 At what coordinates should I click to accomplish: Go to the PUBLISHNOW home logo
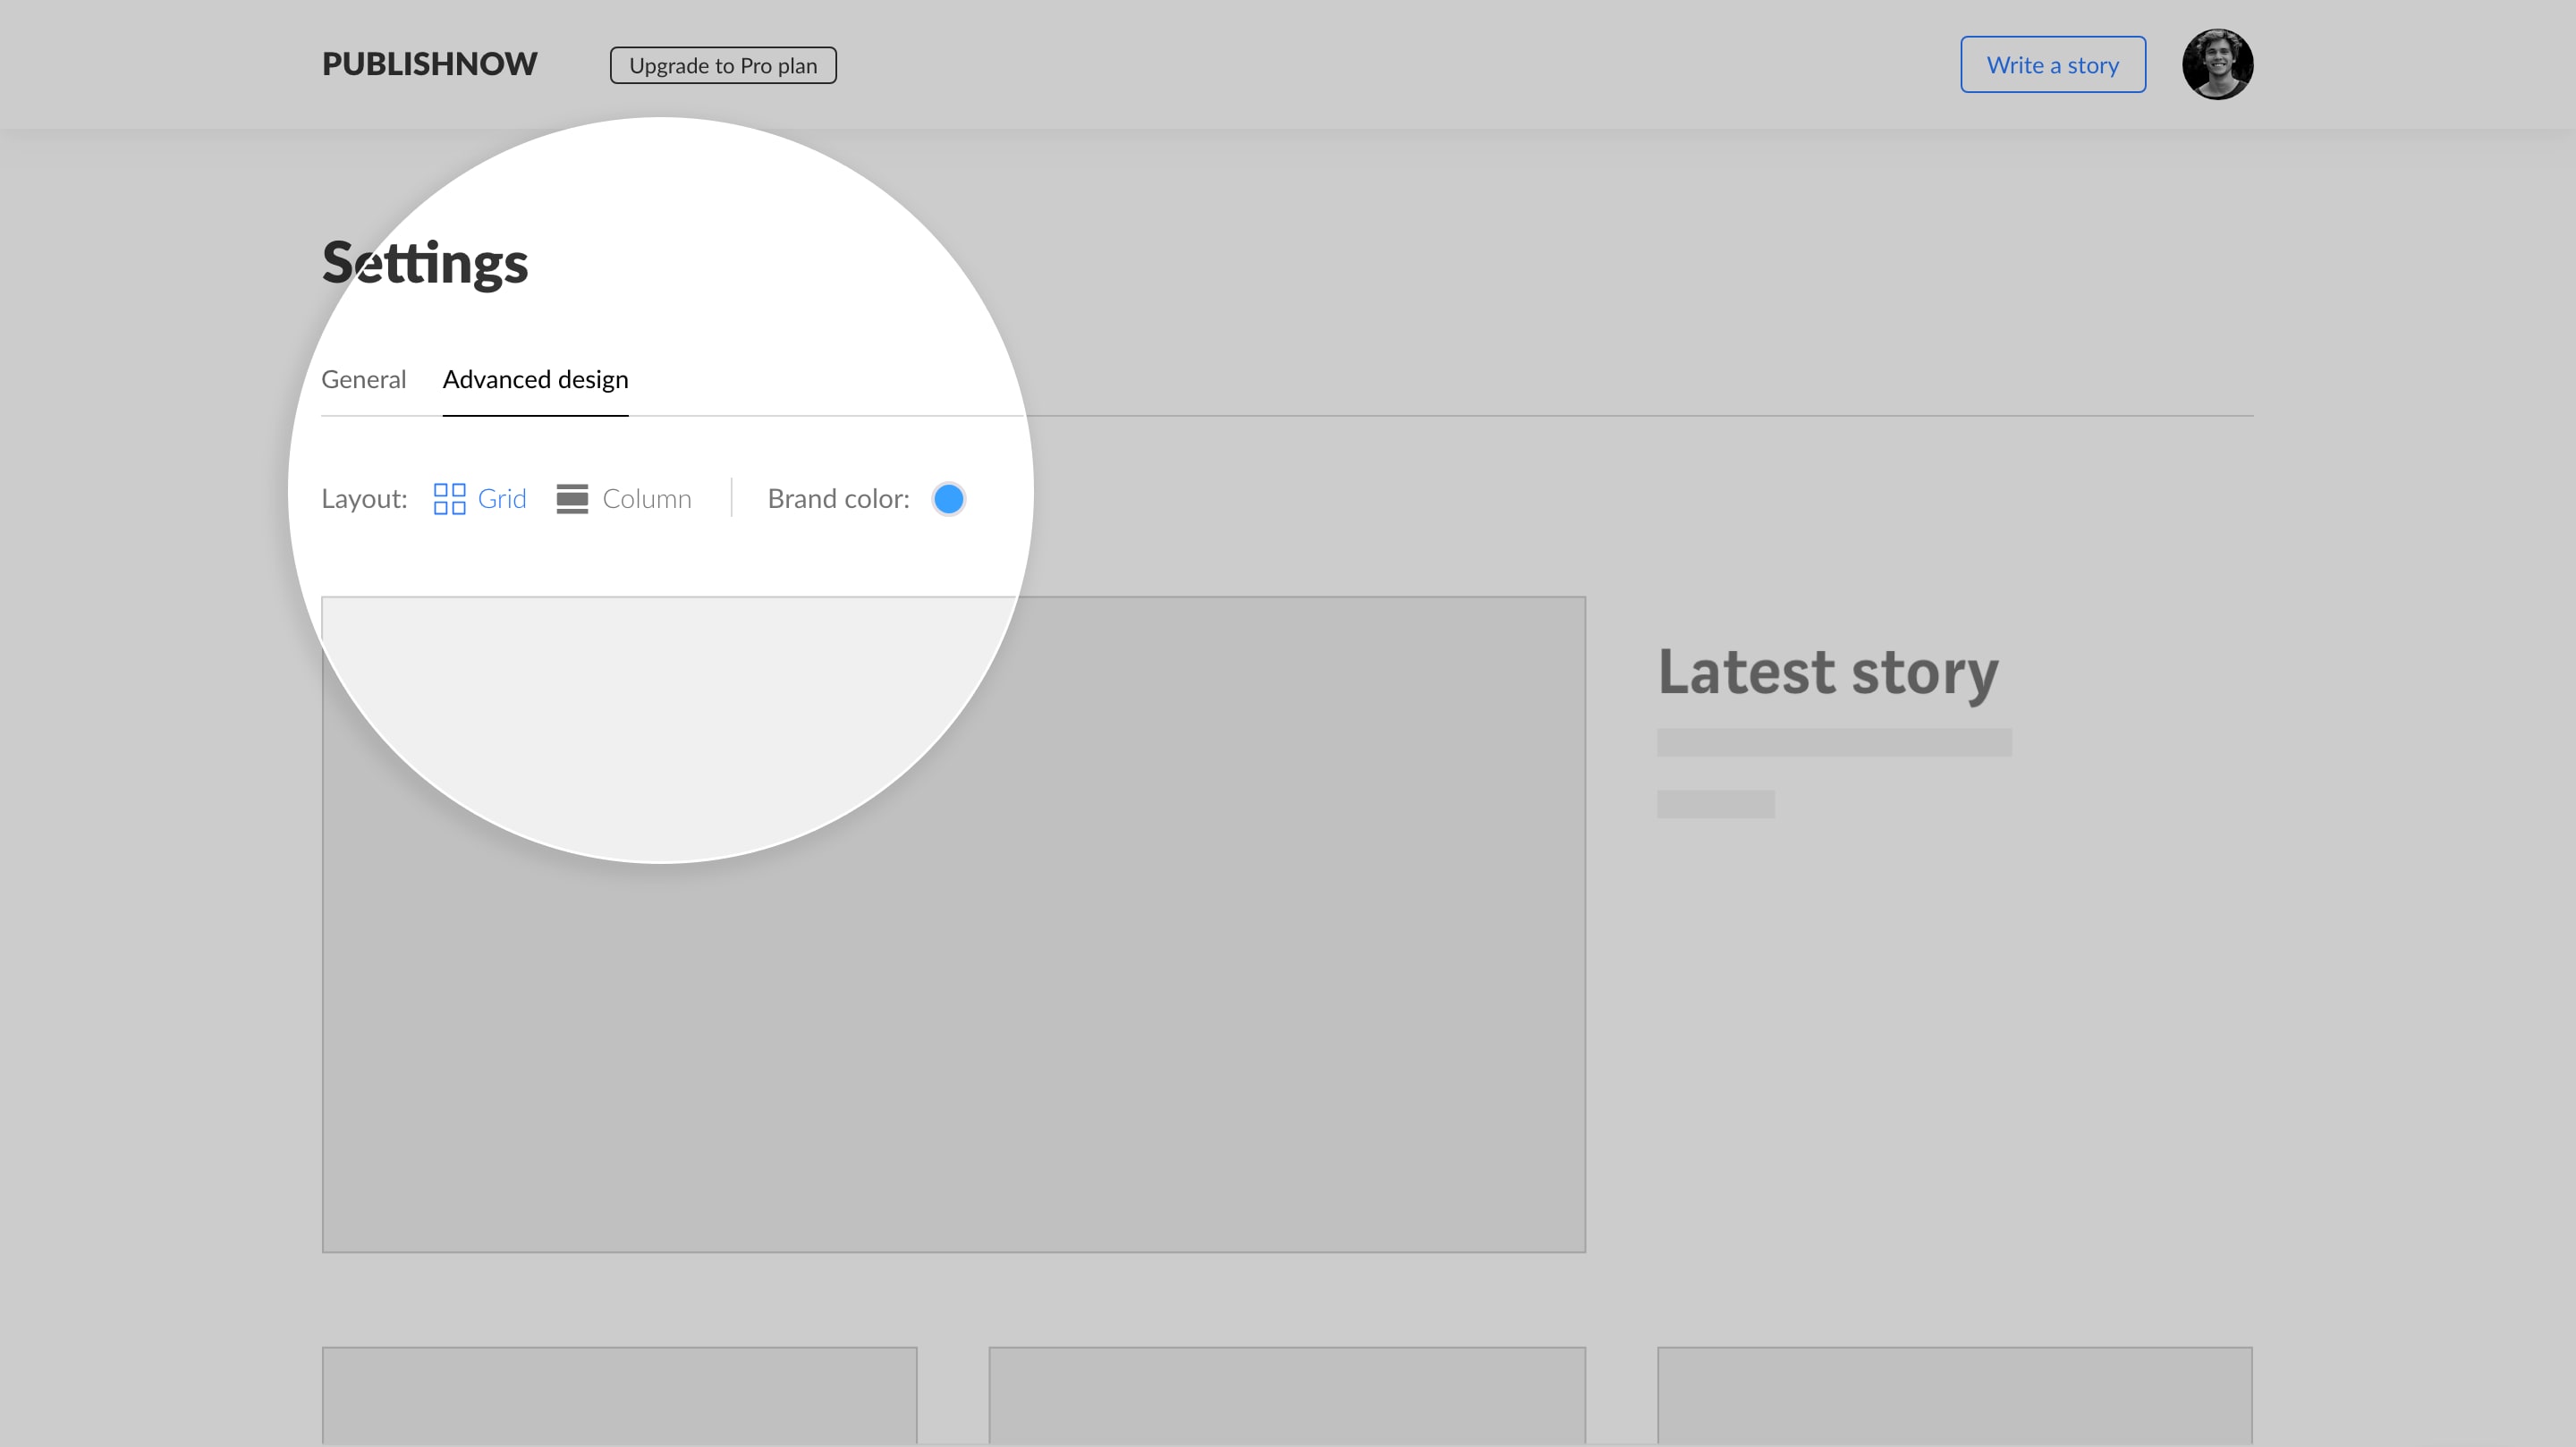tap(429, 64)
